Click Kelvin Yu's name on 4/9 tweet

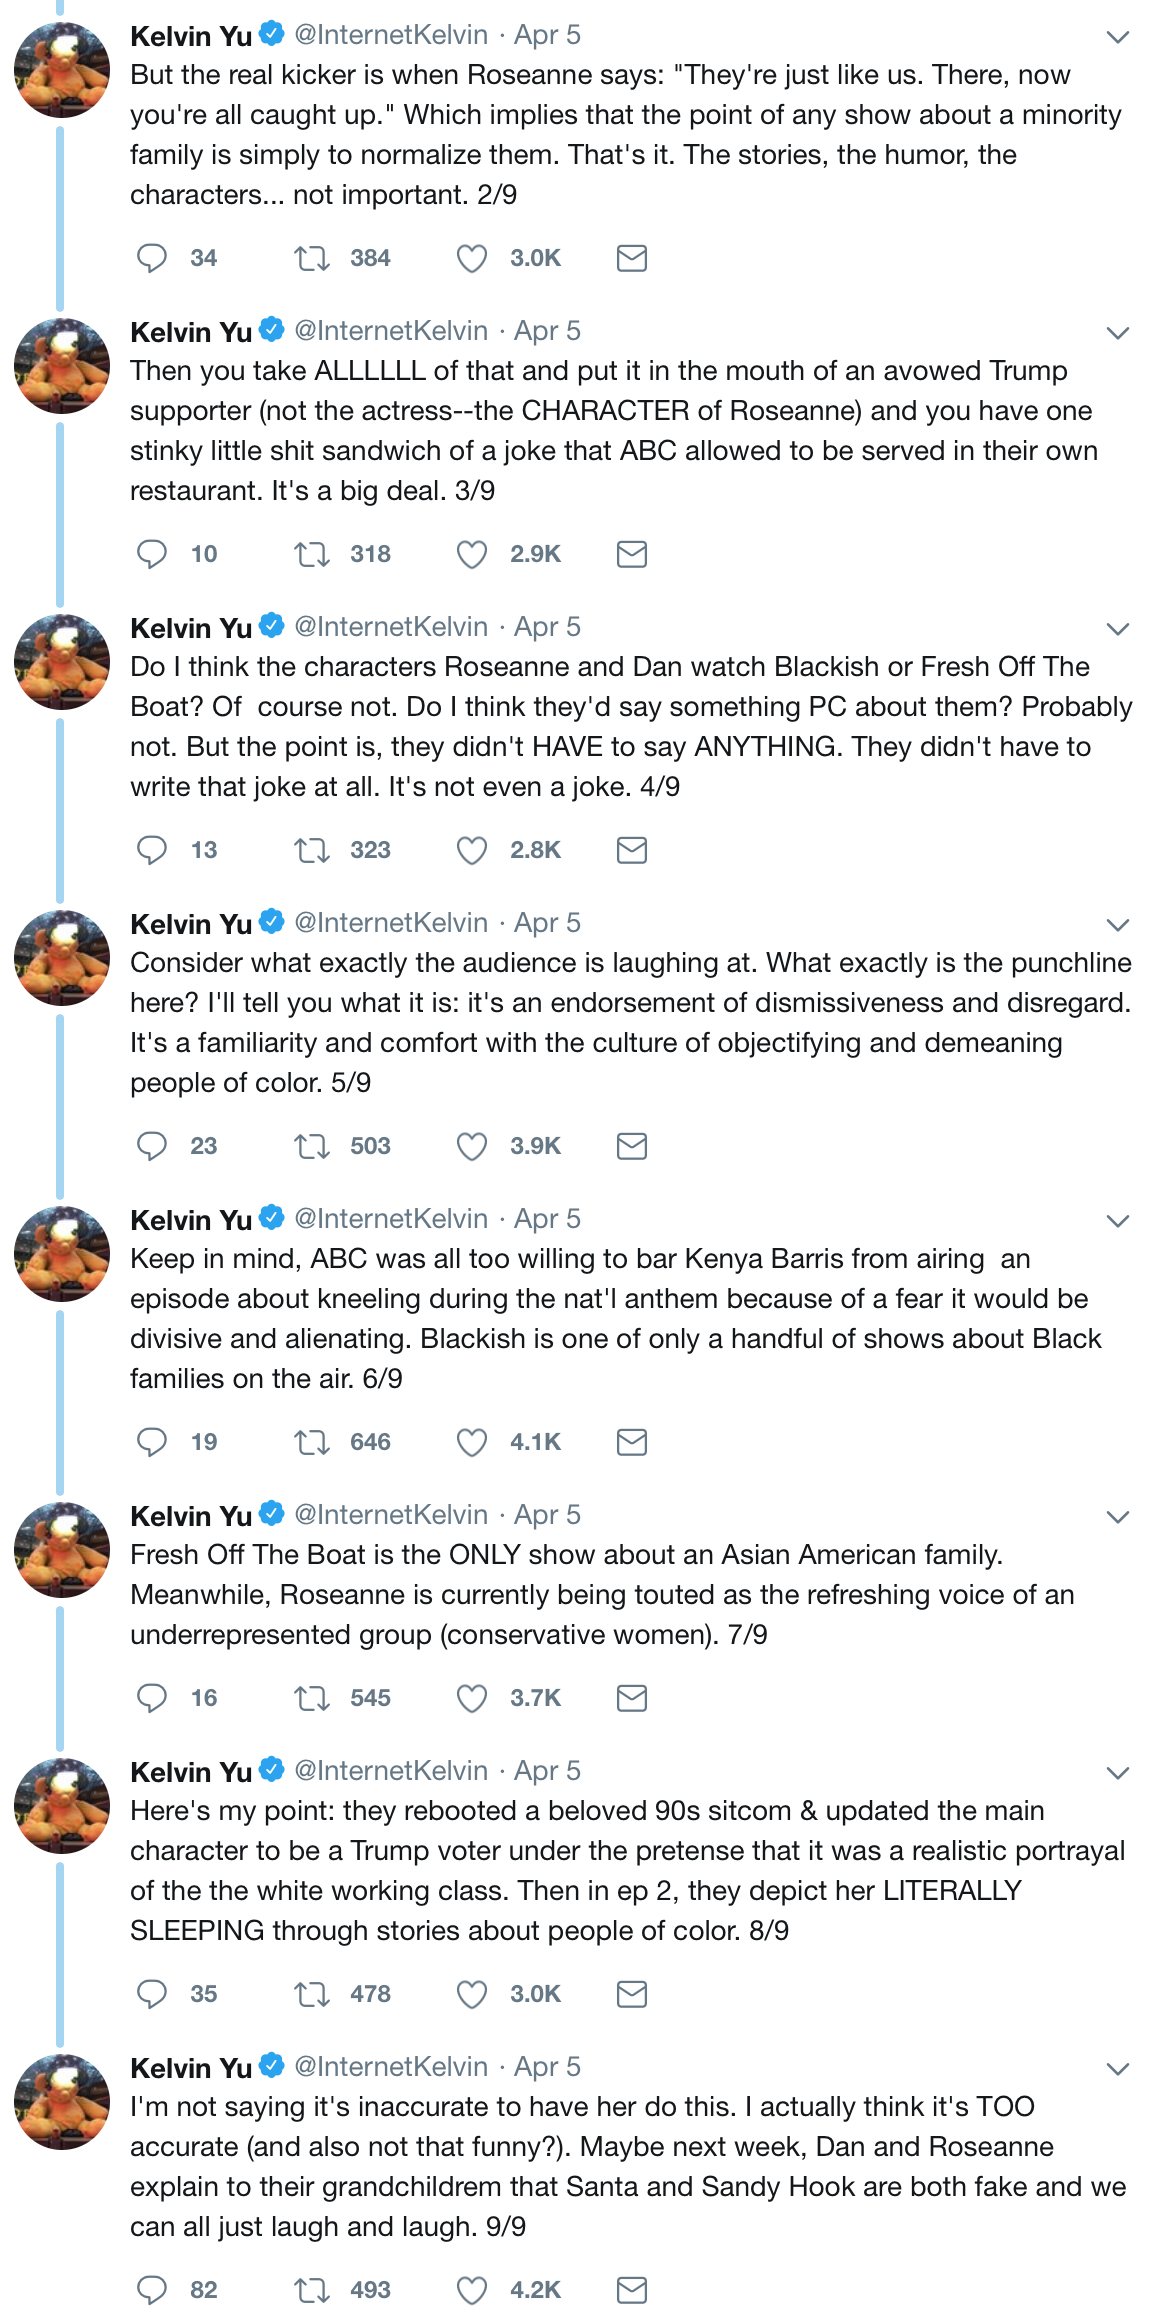coord(191,628)
